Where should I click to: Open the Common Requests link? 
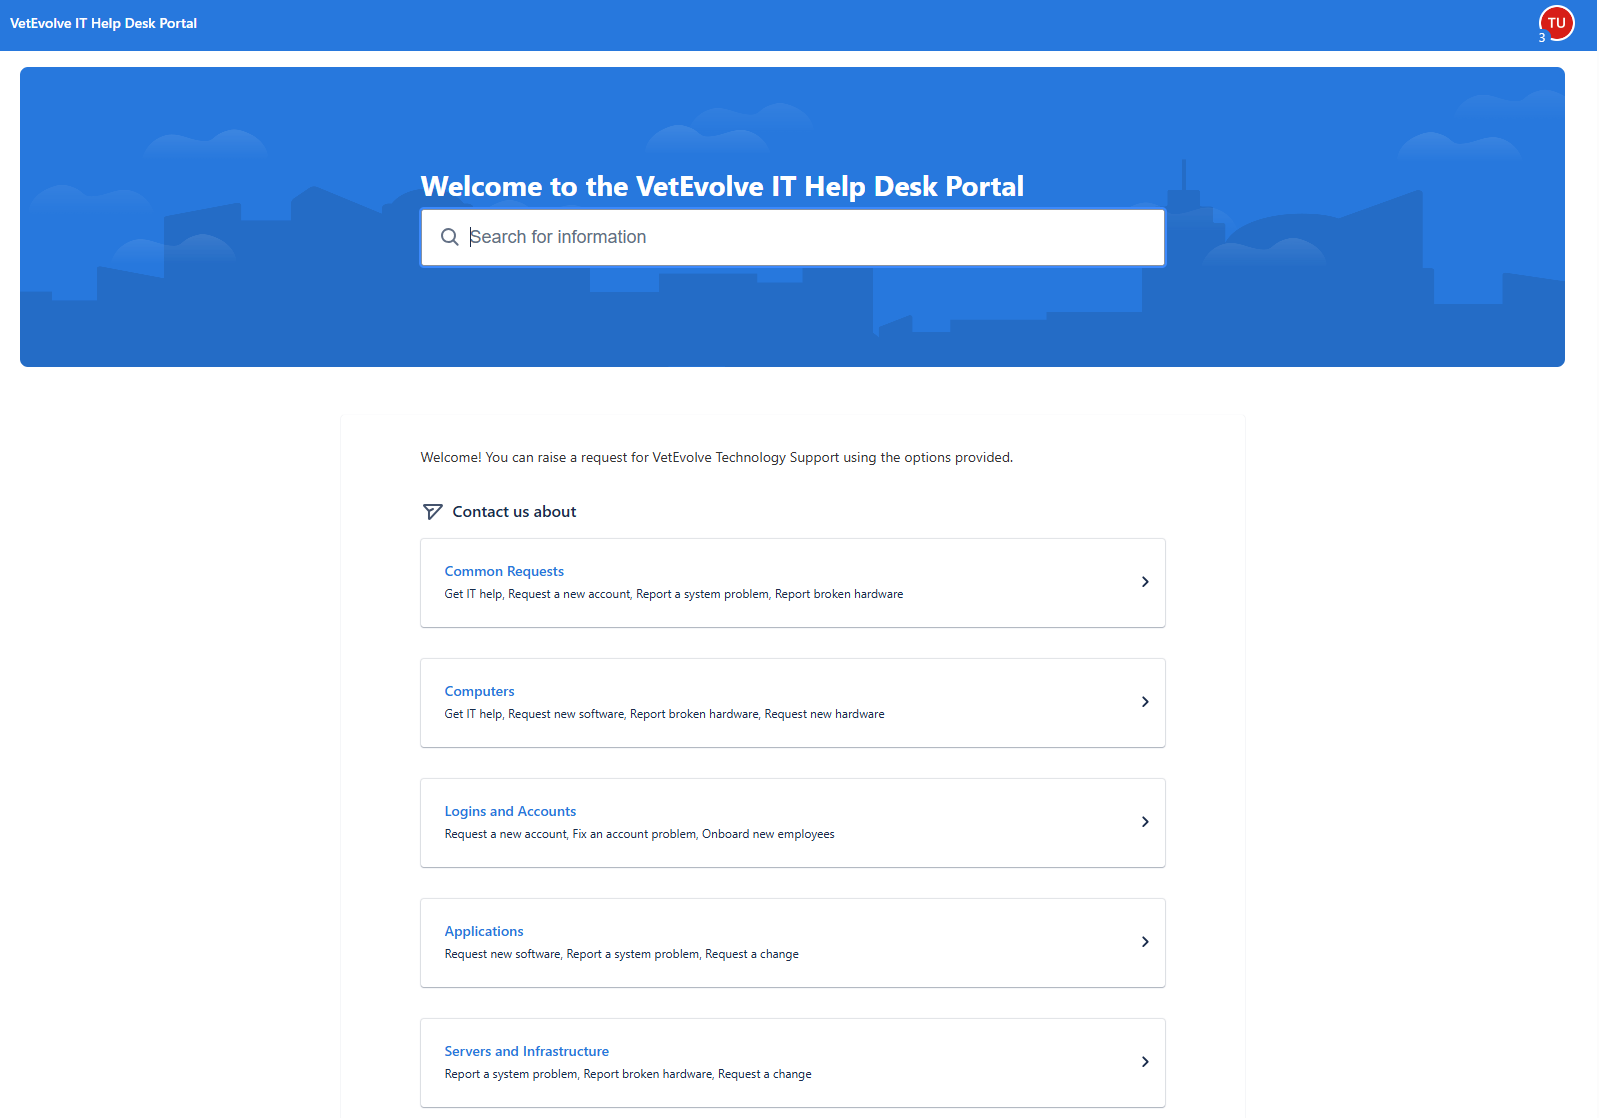(504, 571)
